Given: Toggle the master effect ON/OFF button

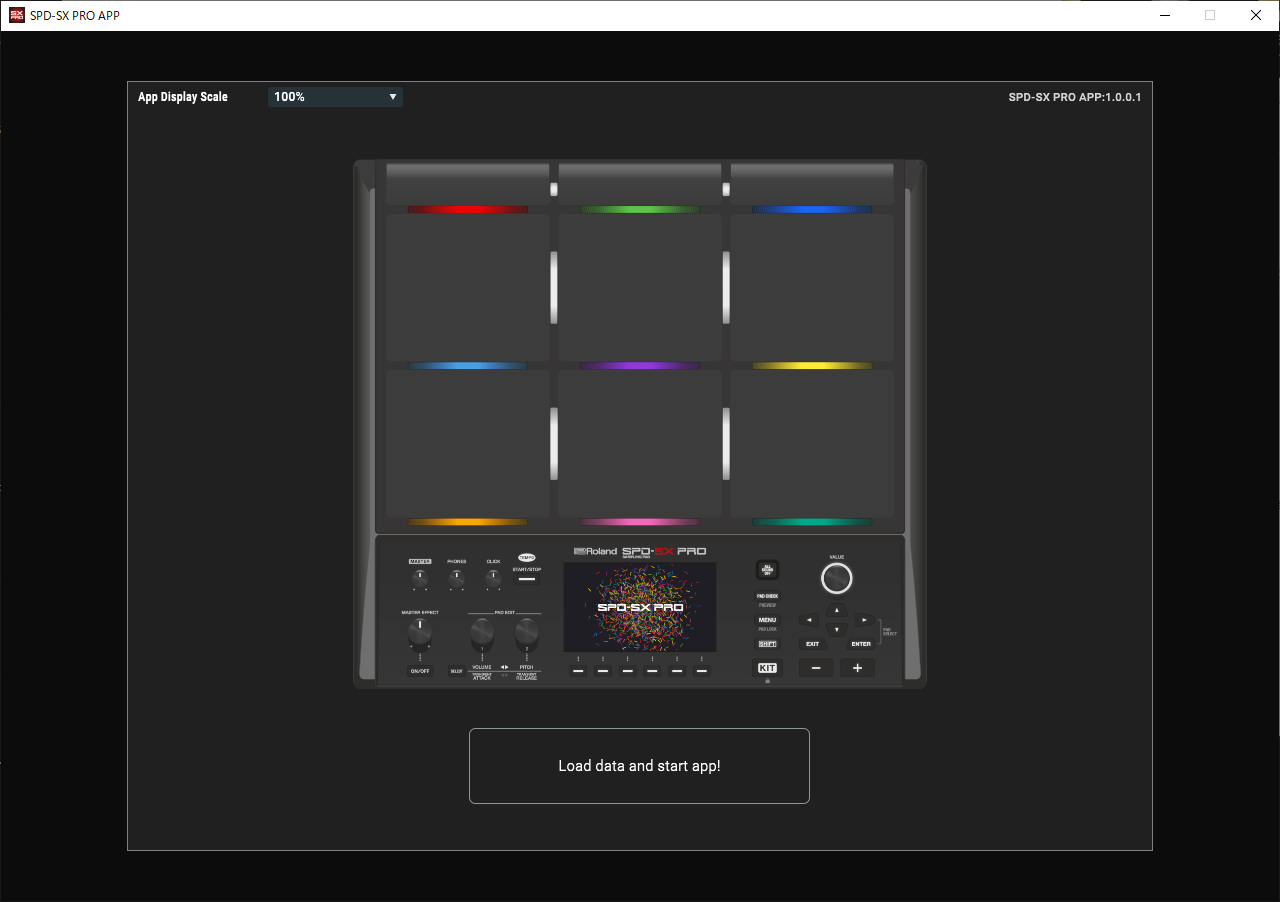Looking at the screenshot, I should click(420, 671).
